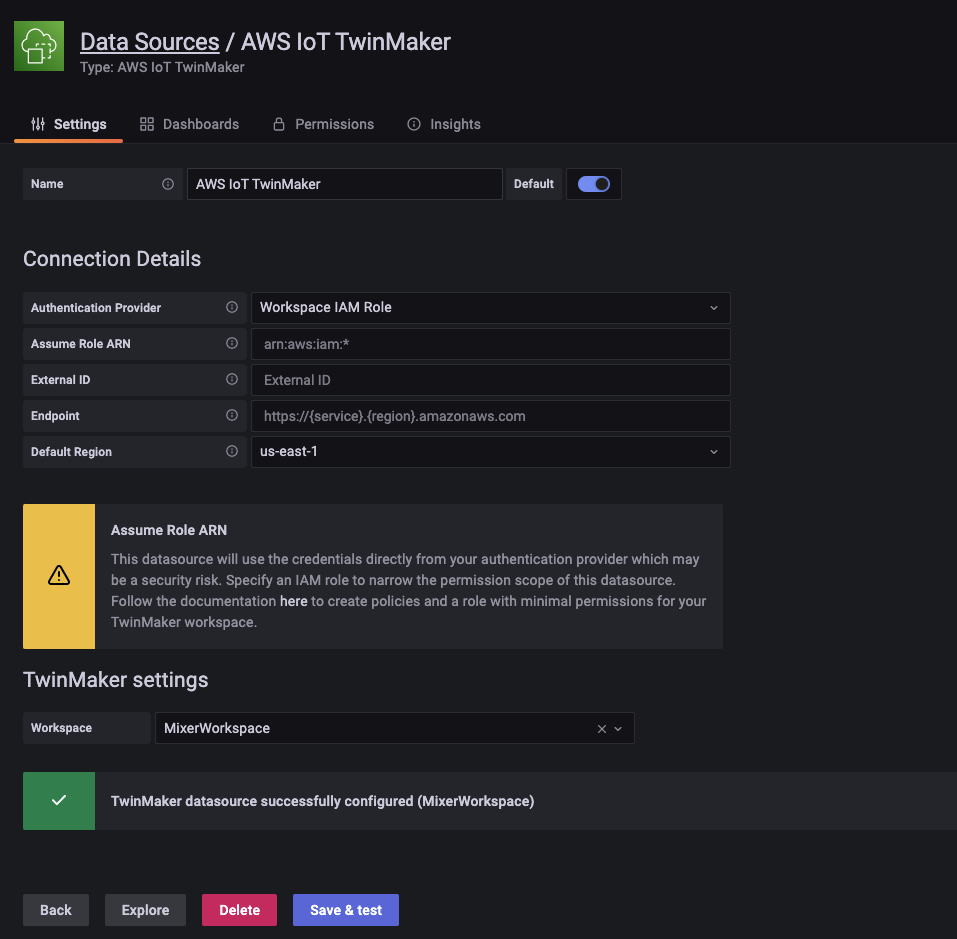
Task: Click the Explore button
Action: point(145,910)
